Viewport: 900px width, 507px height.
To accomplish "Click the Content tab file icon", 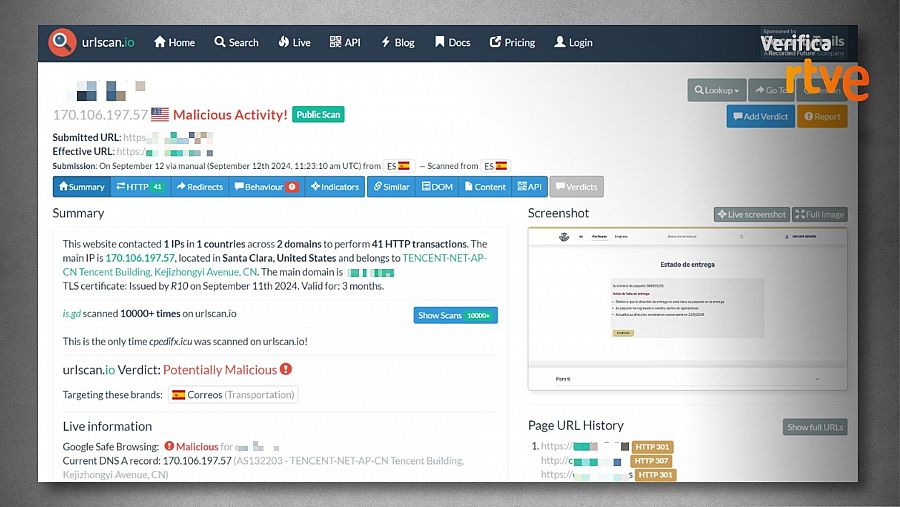I will click(468, 186).
